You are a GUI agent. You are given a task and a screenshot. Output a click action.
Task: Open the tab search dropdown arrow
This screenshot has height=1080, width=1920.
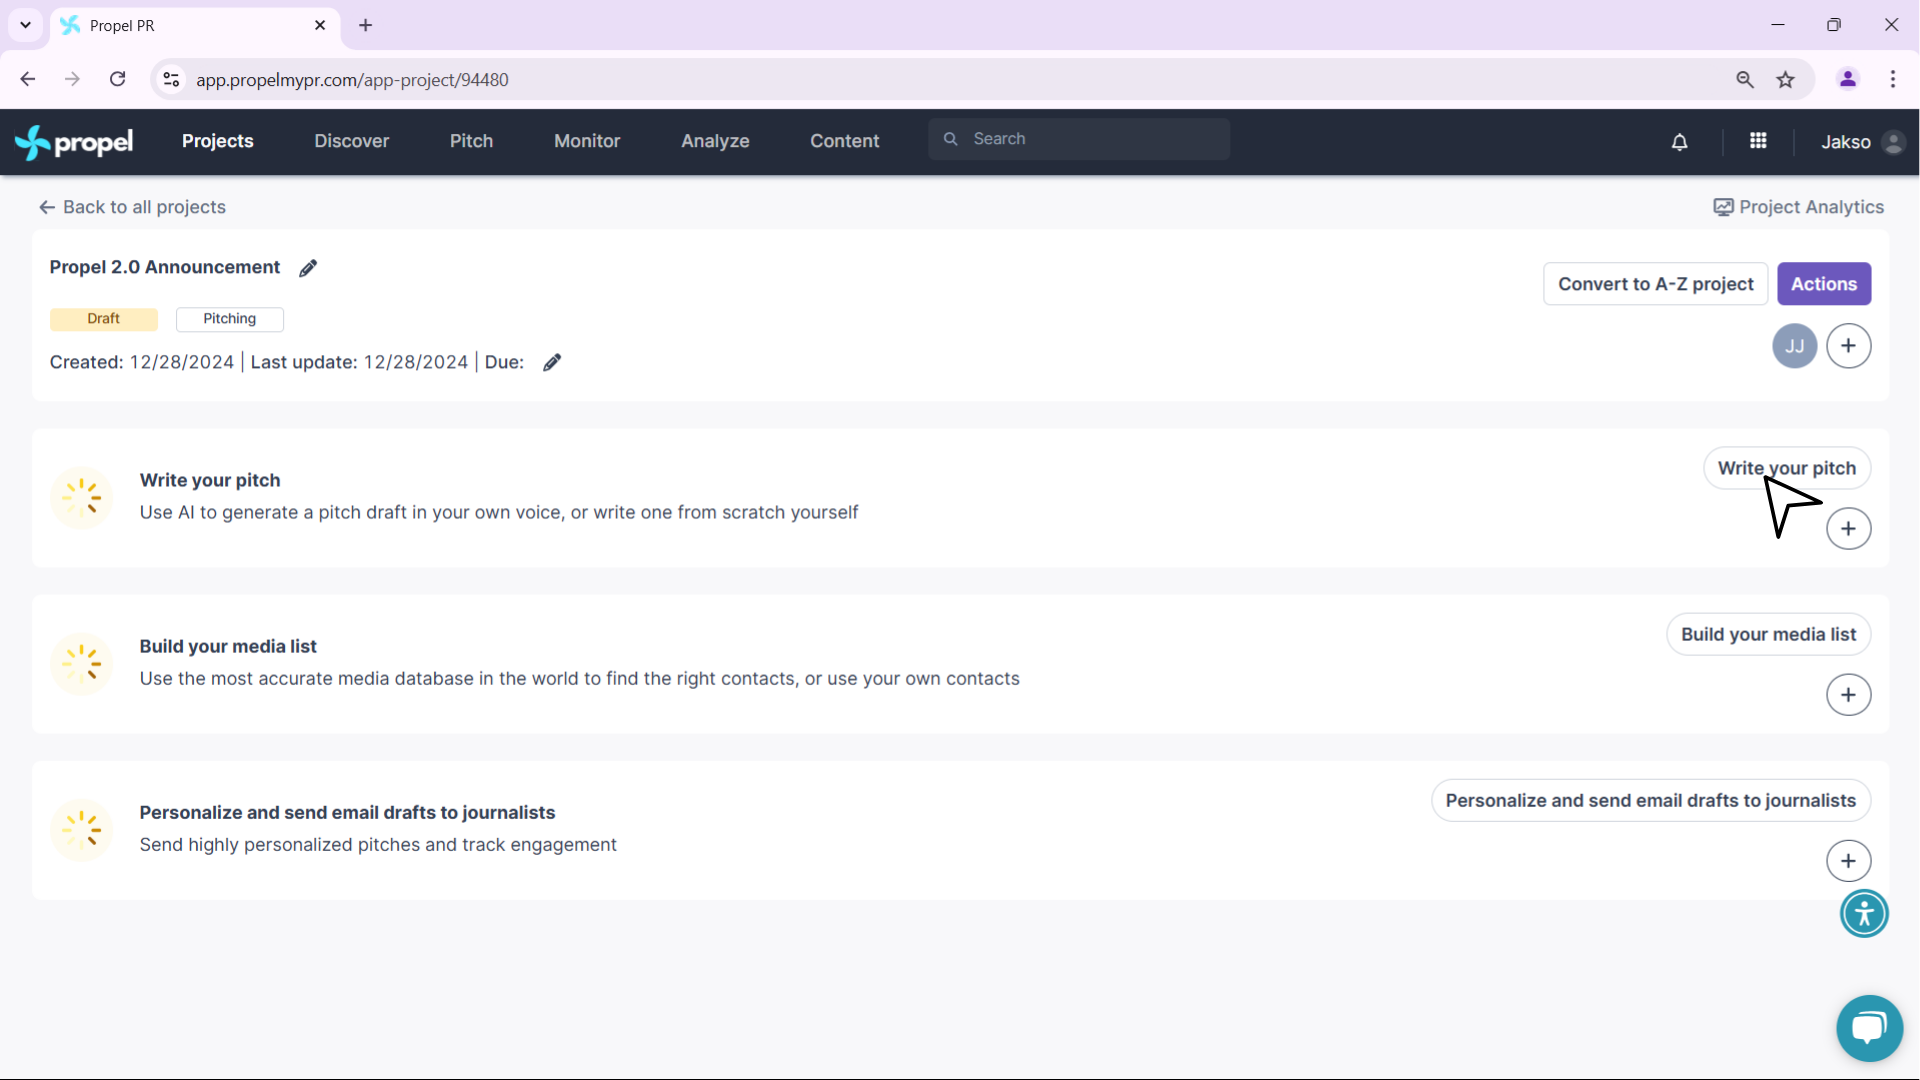click(x=26, y=25)
